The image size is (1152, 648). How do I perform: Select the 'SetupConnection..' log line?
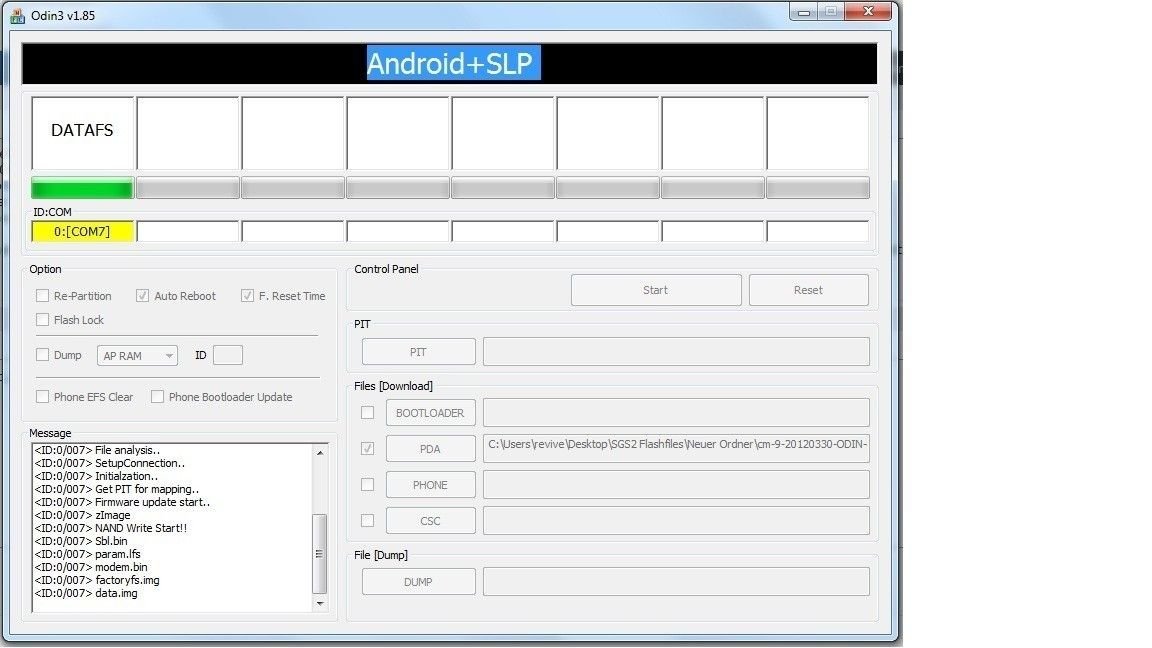point(109,463)
